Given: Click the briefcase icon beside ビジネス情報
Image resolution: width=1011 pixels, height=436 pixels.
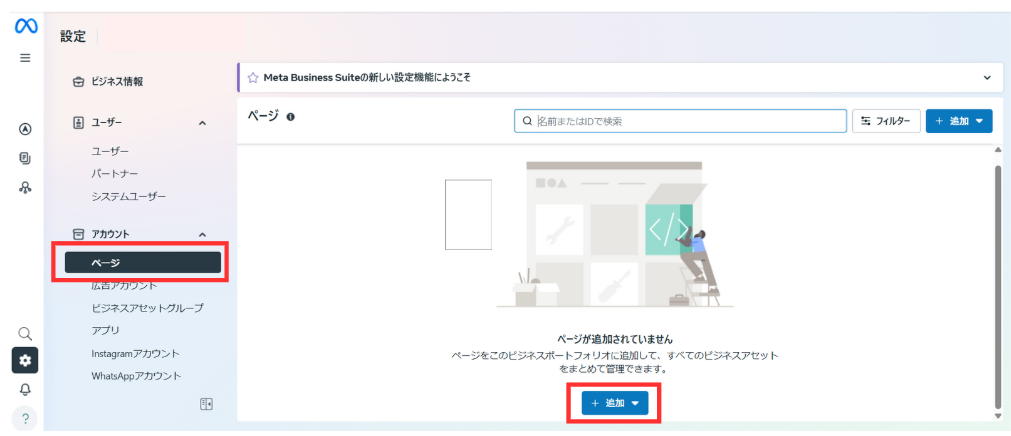Looking at the screenshot, I should click(79, 82).
